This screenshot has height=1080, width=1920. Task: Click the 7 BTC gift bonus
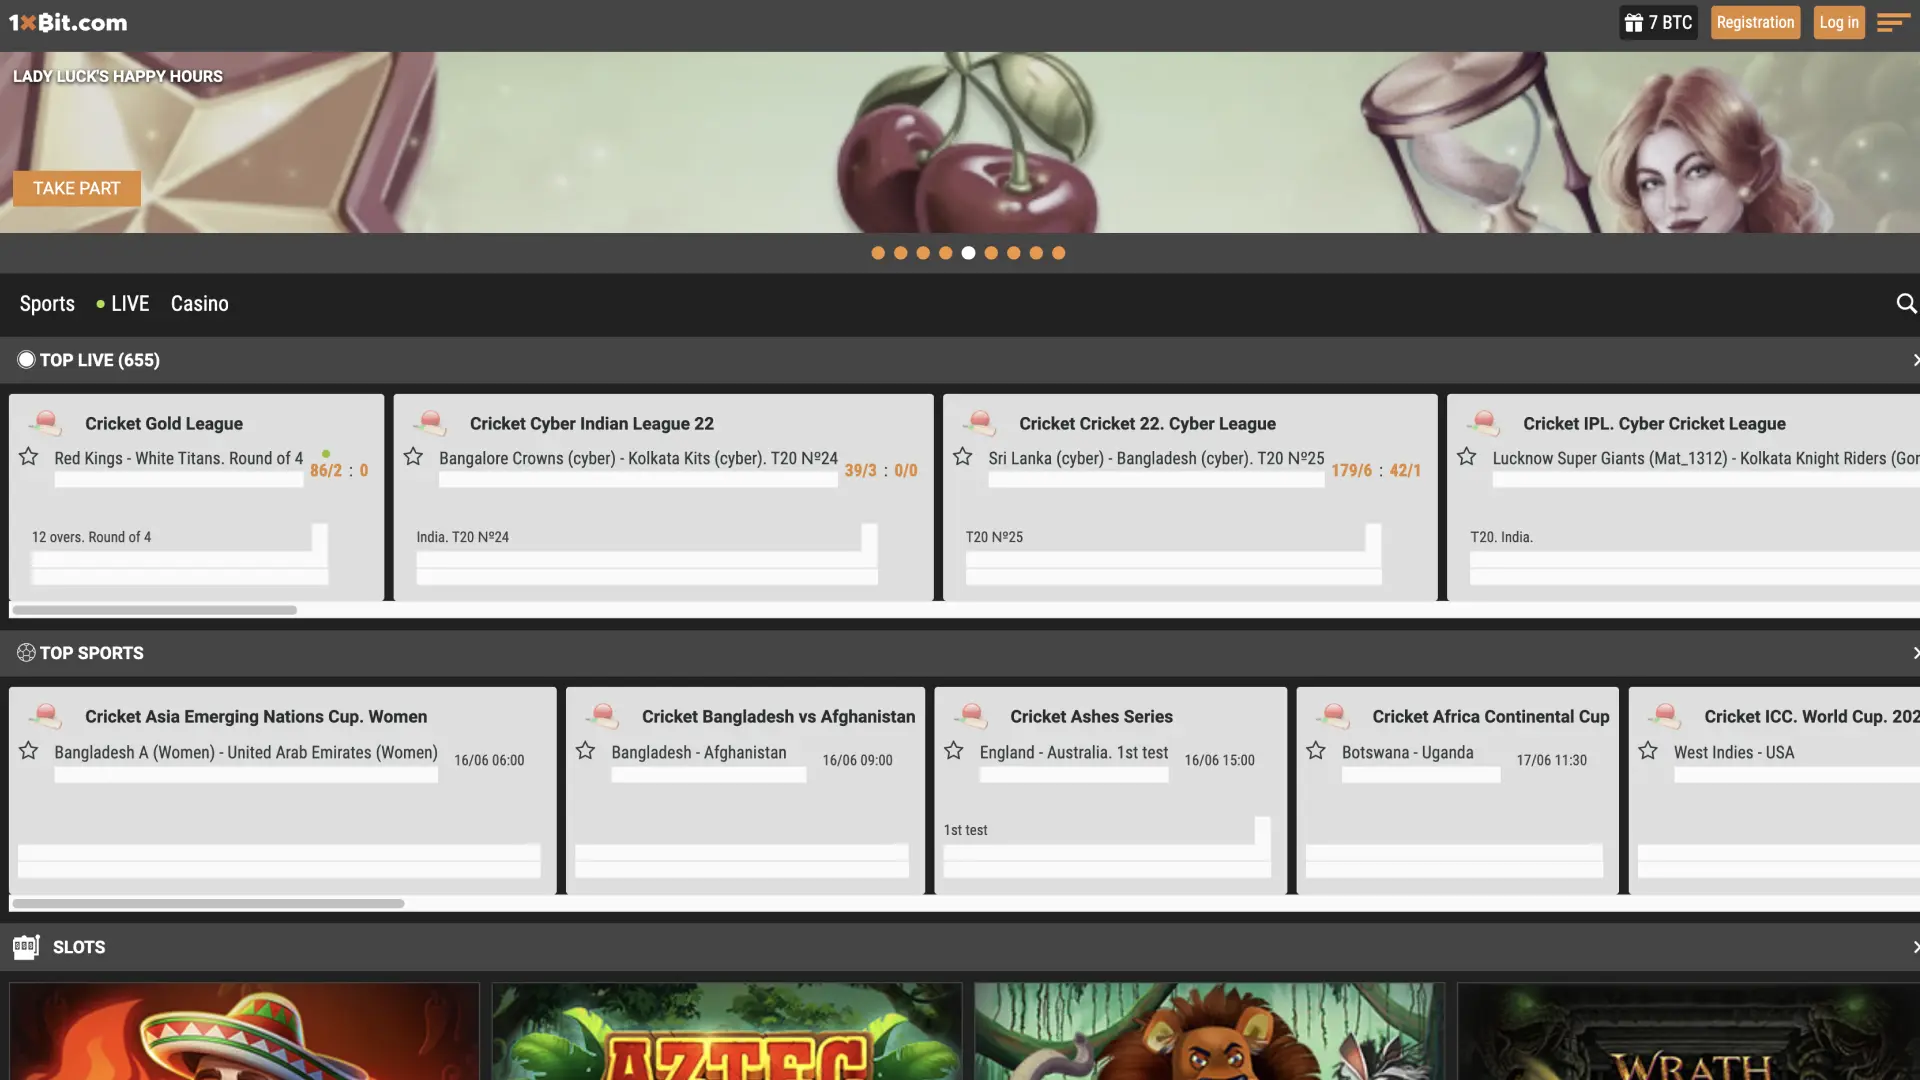[1658, 22]
